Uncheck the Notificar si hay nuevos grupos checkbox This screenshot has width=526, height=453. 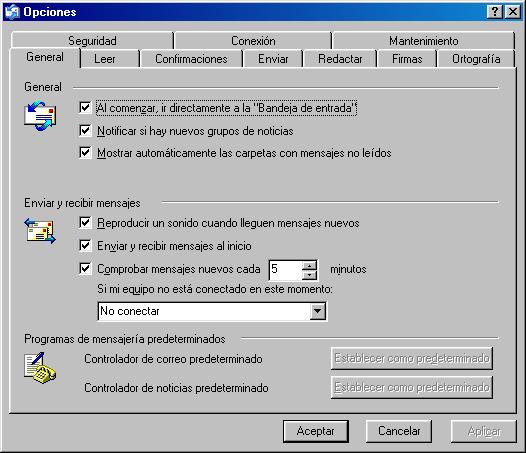click(x=85, y=131)
